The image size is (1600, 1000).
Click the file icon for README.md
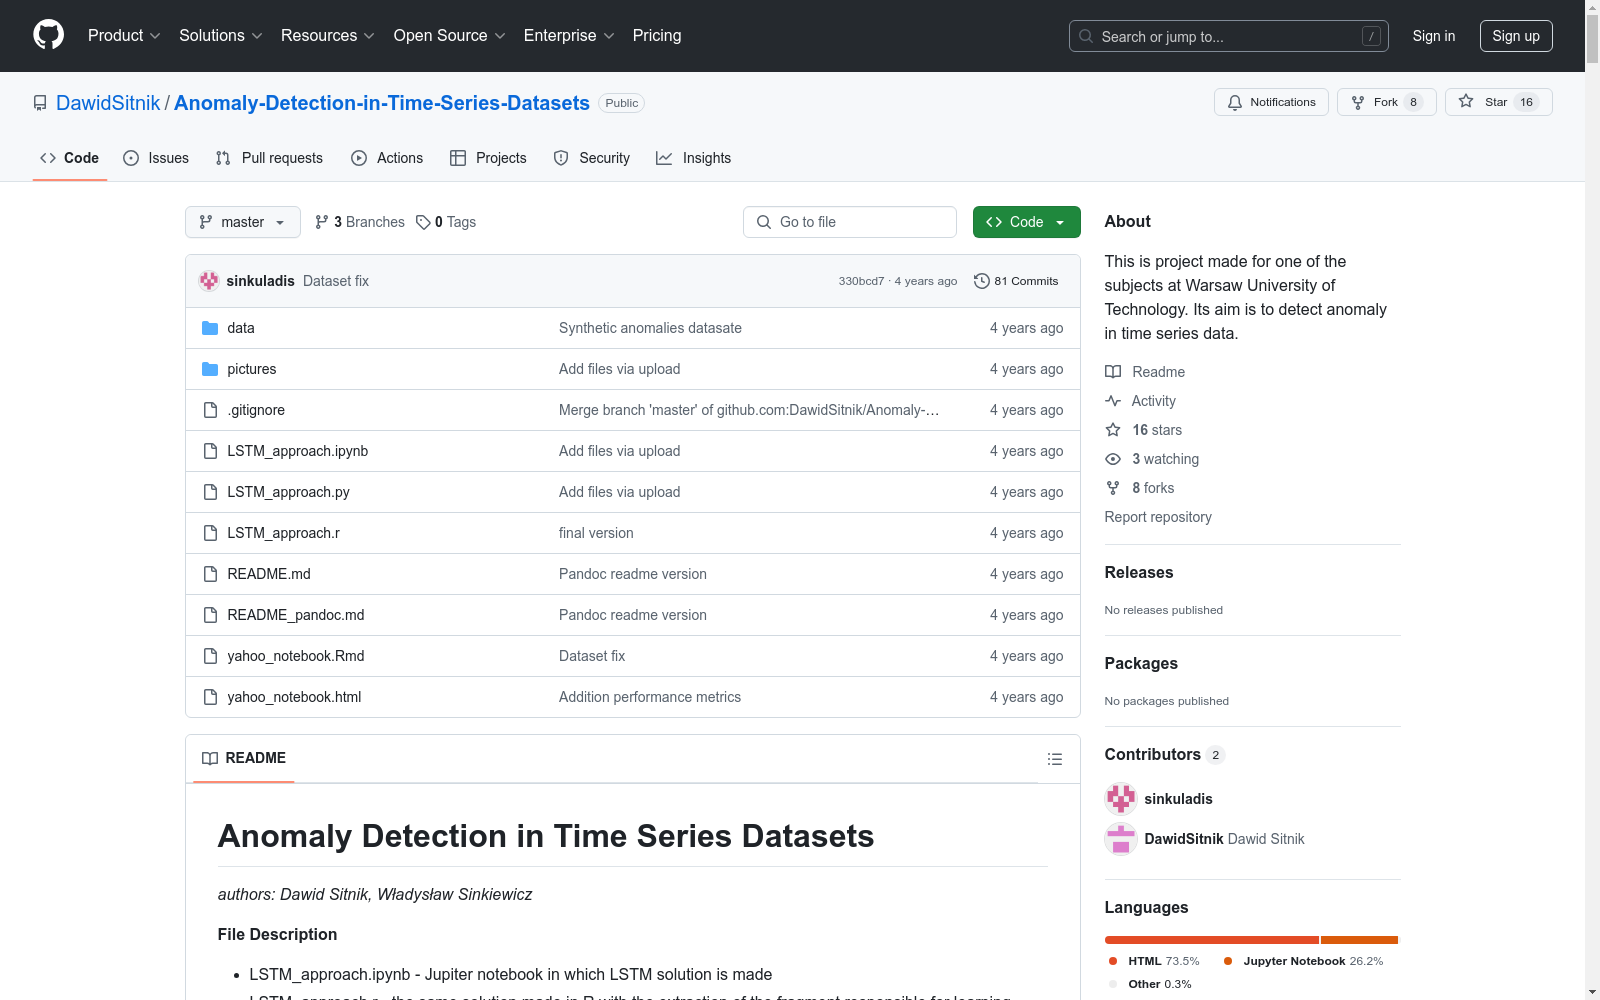[x=210, y=574]
